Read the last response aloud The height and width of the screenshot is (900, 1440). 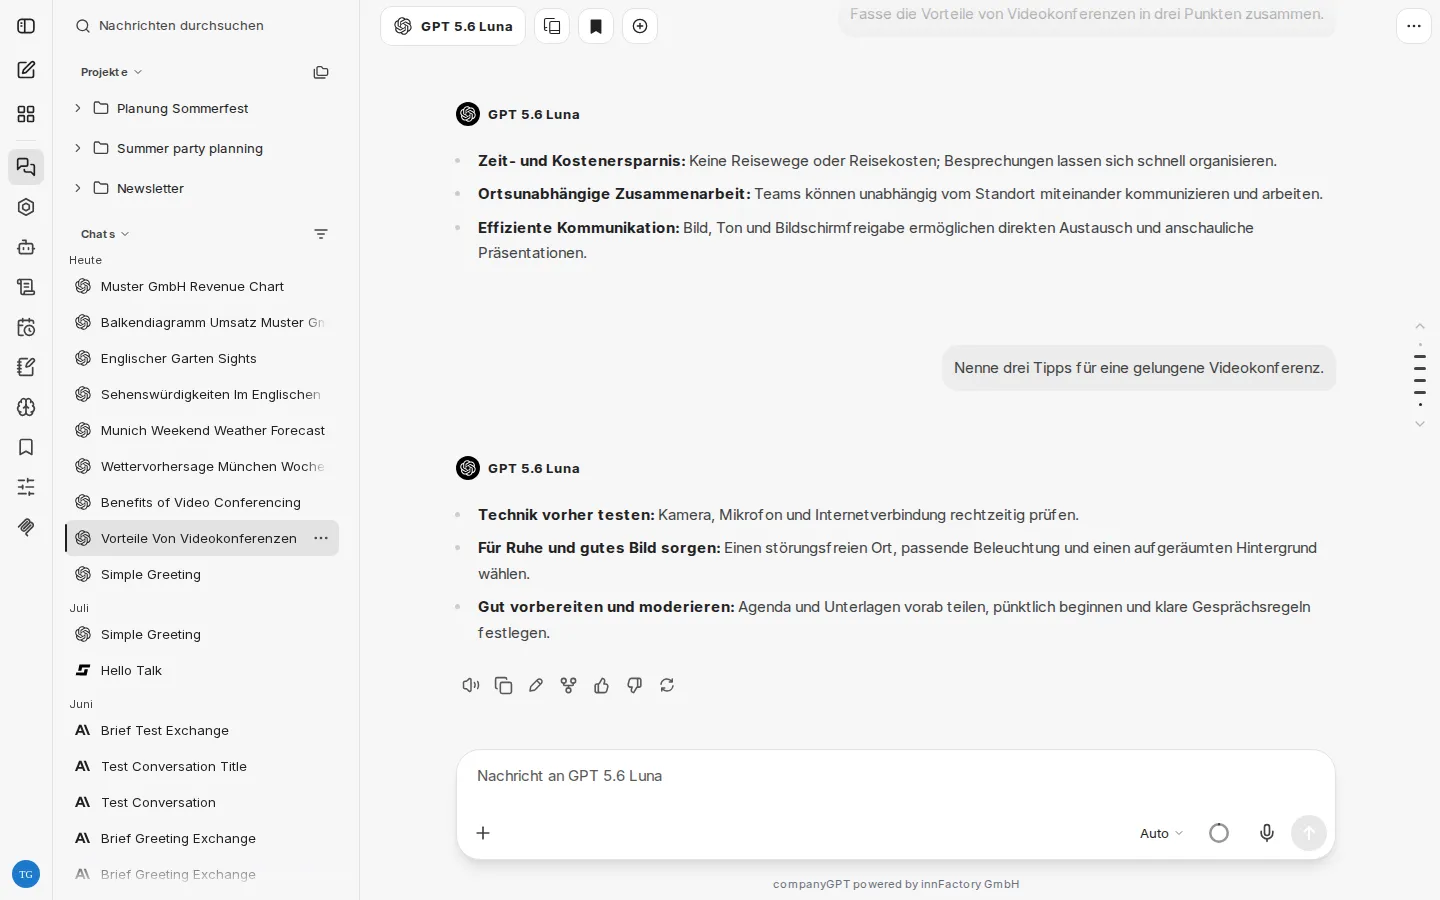pos(471,685)
